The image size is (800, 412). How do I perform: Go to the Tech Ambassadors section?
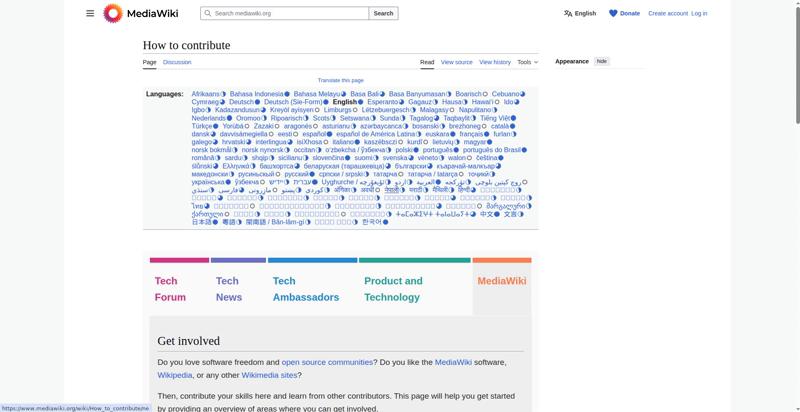[x=305, y=289]
